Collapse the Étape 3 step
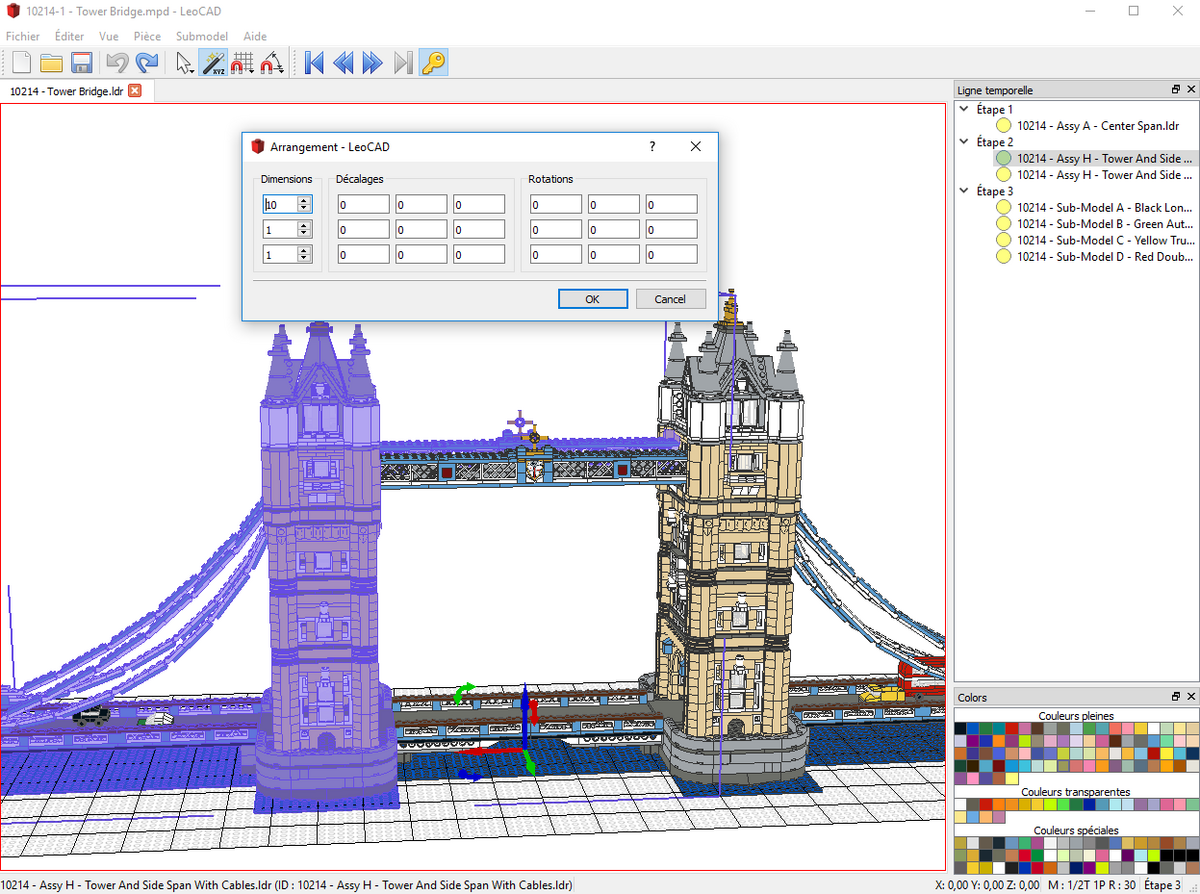1200x894 pixels. 964,191
